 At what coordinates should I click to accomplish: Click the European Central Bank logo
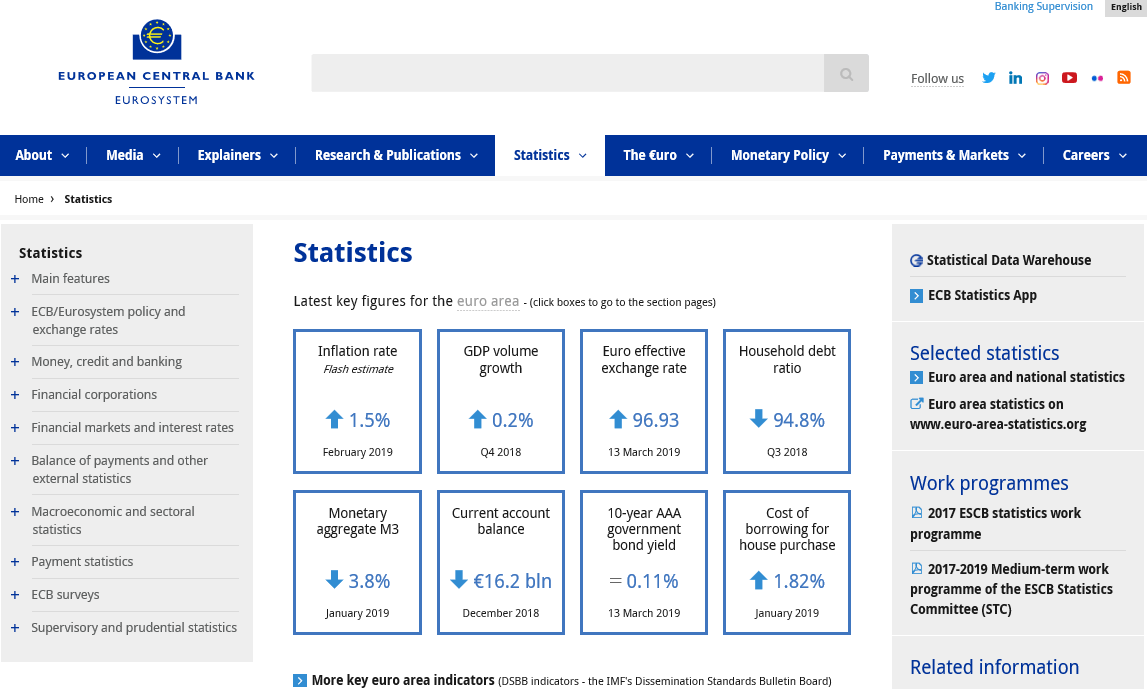[x=157, y=62]
